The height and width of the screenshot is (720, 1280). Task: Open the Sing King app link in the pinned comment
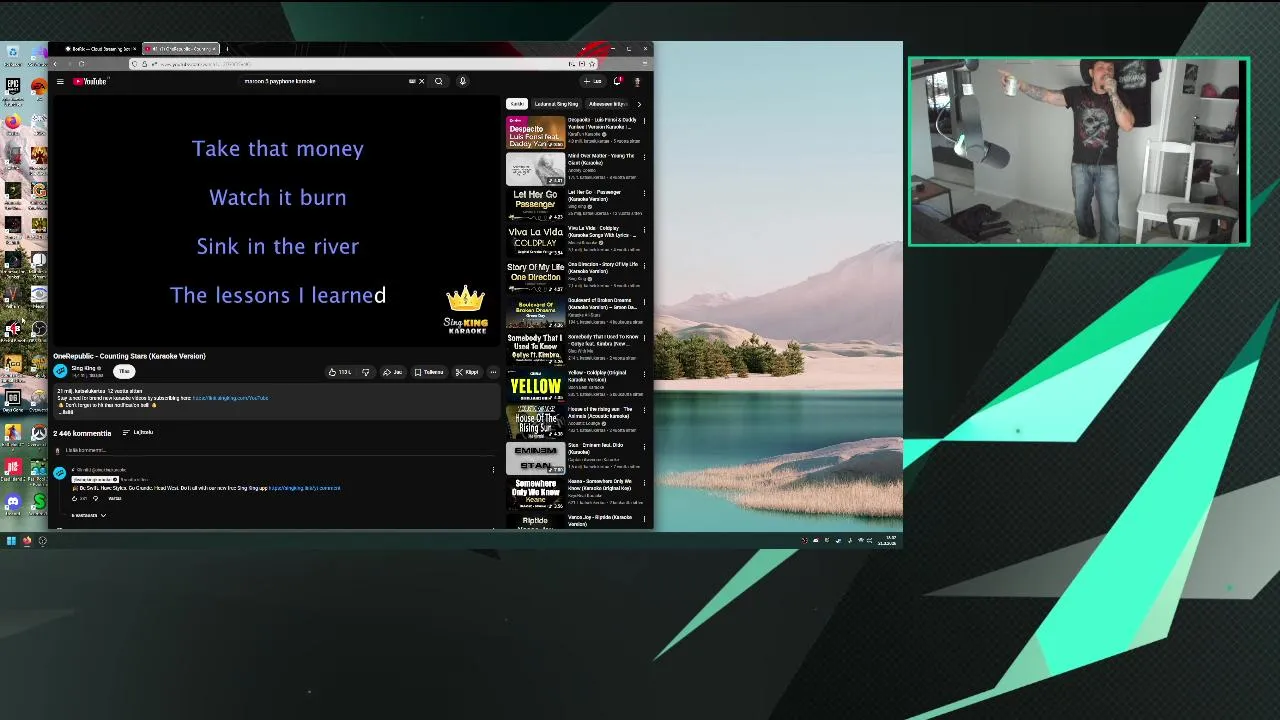(x=304, y=488)
